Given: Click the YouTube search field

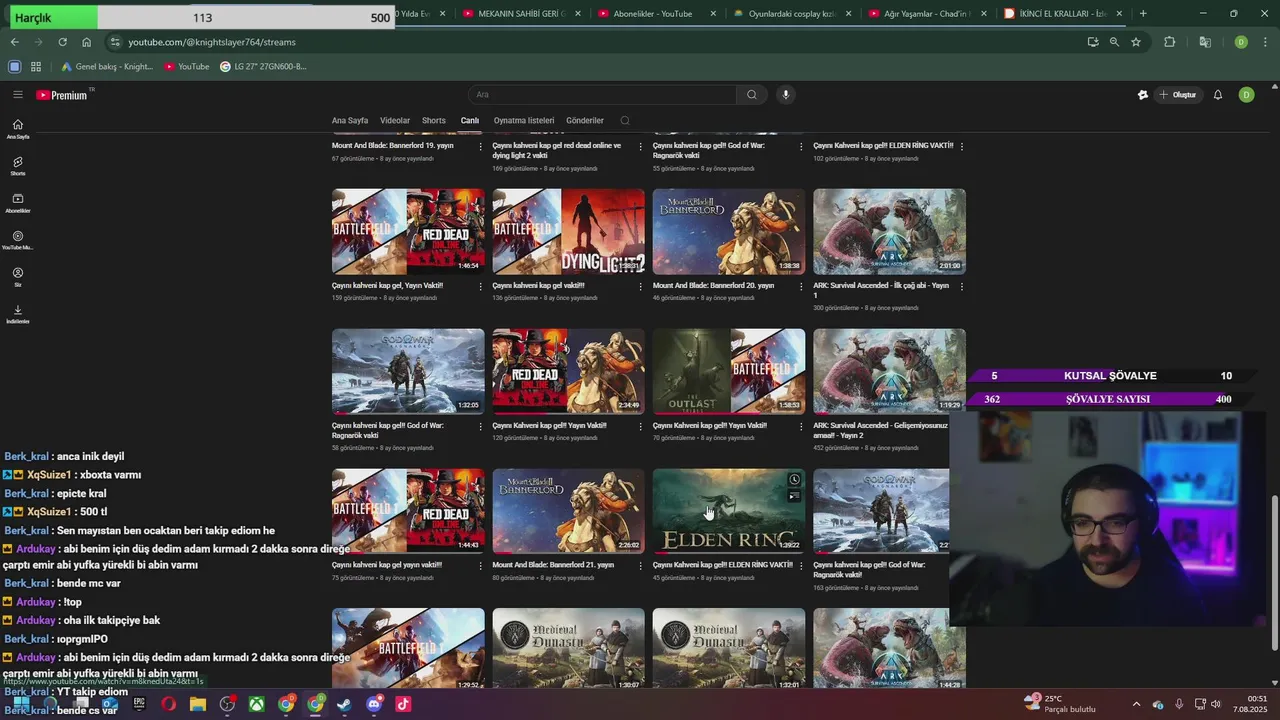Looking at the screenshot, I should (602, 95).
